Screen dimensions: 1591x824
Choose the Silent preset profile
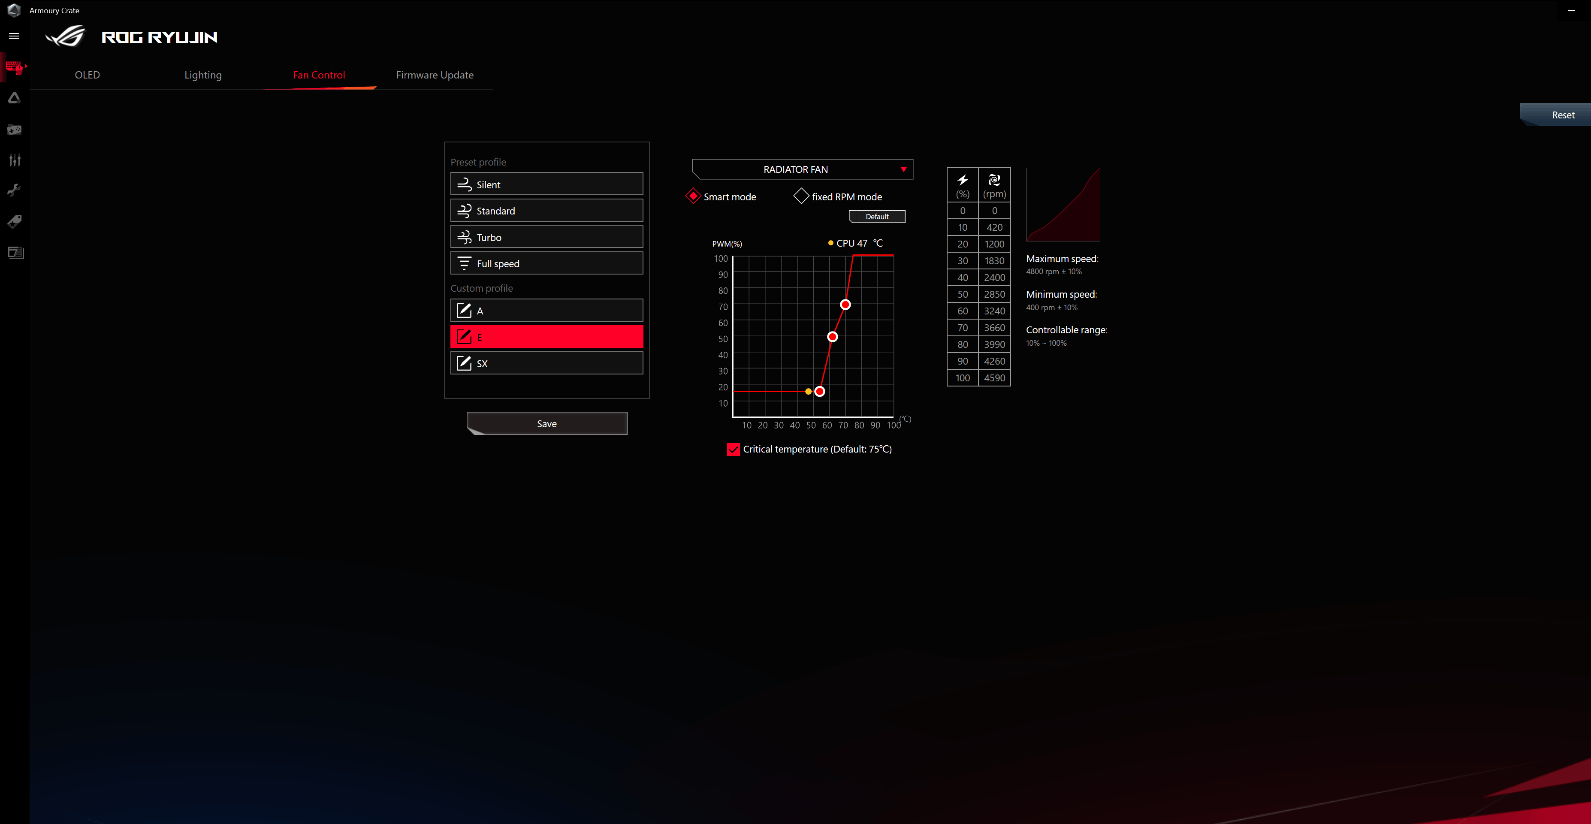pos(547,184)
